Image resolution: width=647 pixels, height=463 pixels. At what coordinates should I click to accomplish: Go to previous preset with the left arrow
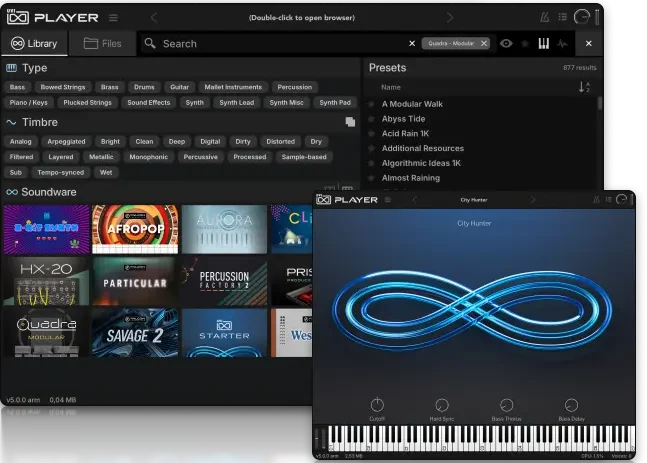[x=154, y=18]
